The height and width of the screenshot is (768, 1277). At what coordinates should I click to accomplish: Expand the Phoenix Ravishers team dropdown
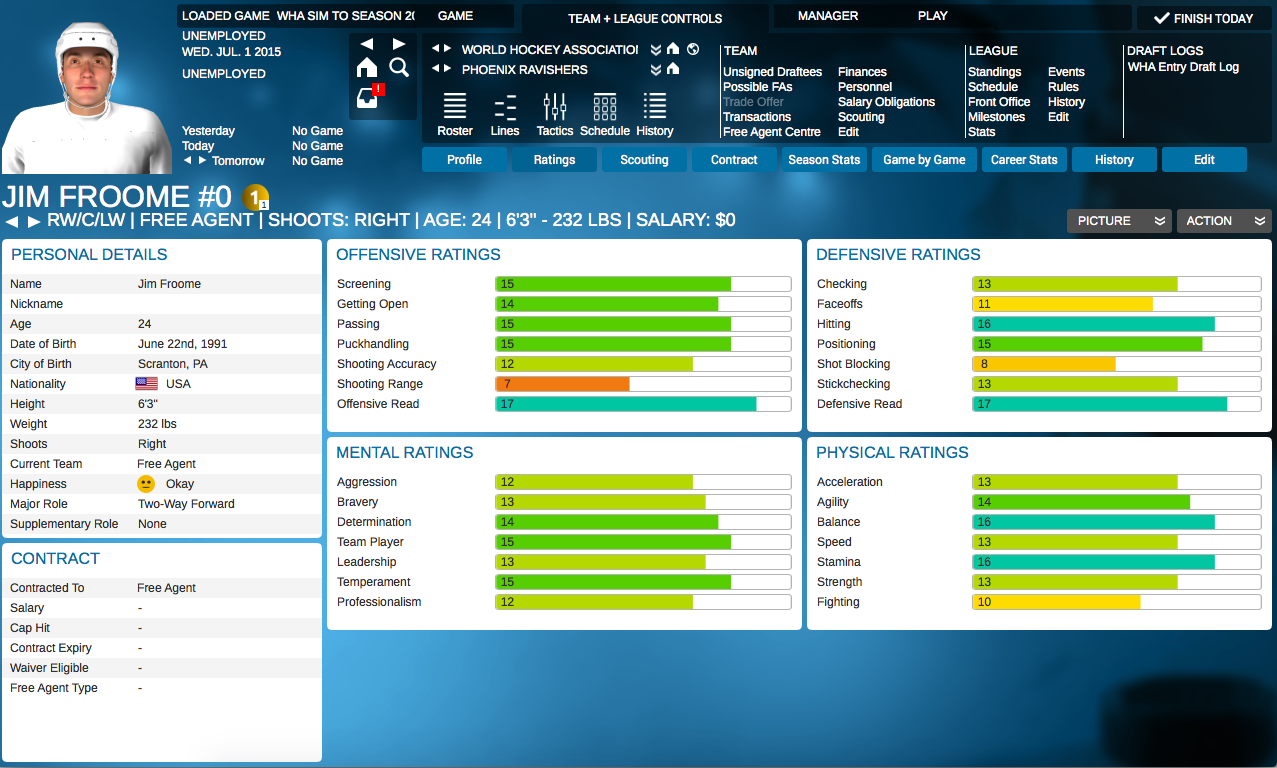[656, 69]
